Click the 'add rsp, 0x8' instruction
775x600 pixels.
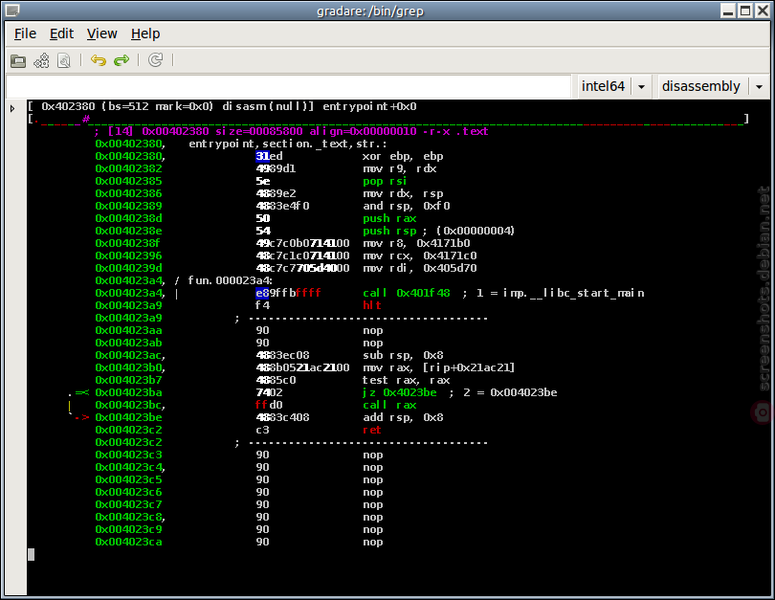click(403, 417)
